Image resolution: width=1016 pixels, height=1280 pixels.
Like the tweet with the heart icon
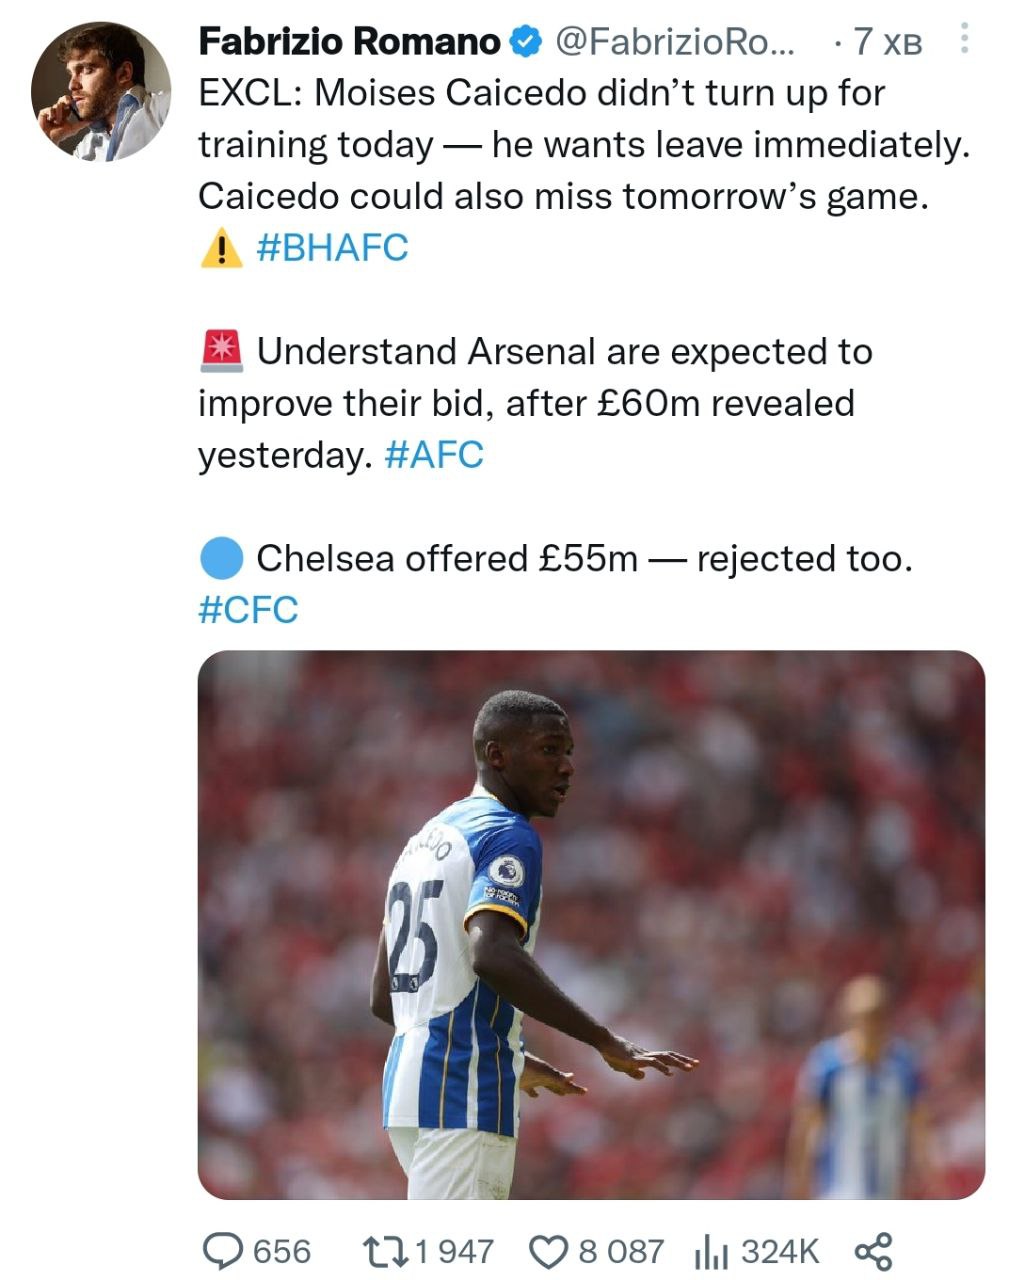[546, 1251]
